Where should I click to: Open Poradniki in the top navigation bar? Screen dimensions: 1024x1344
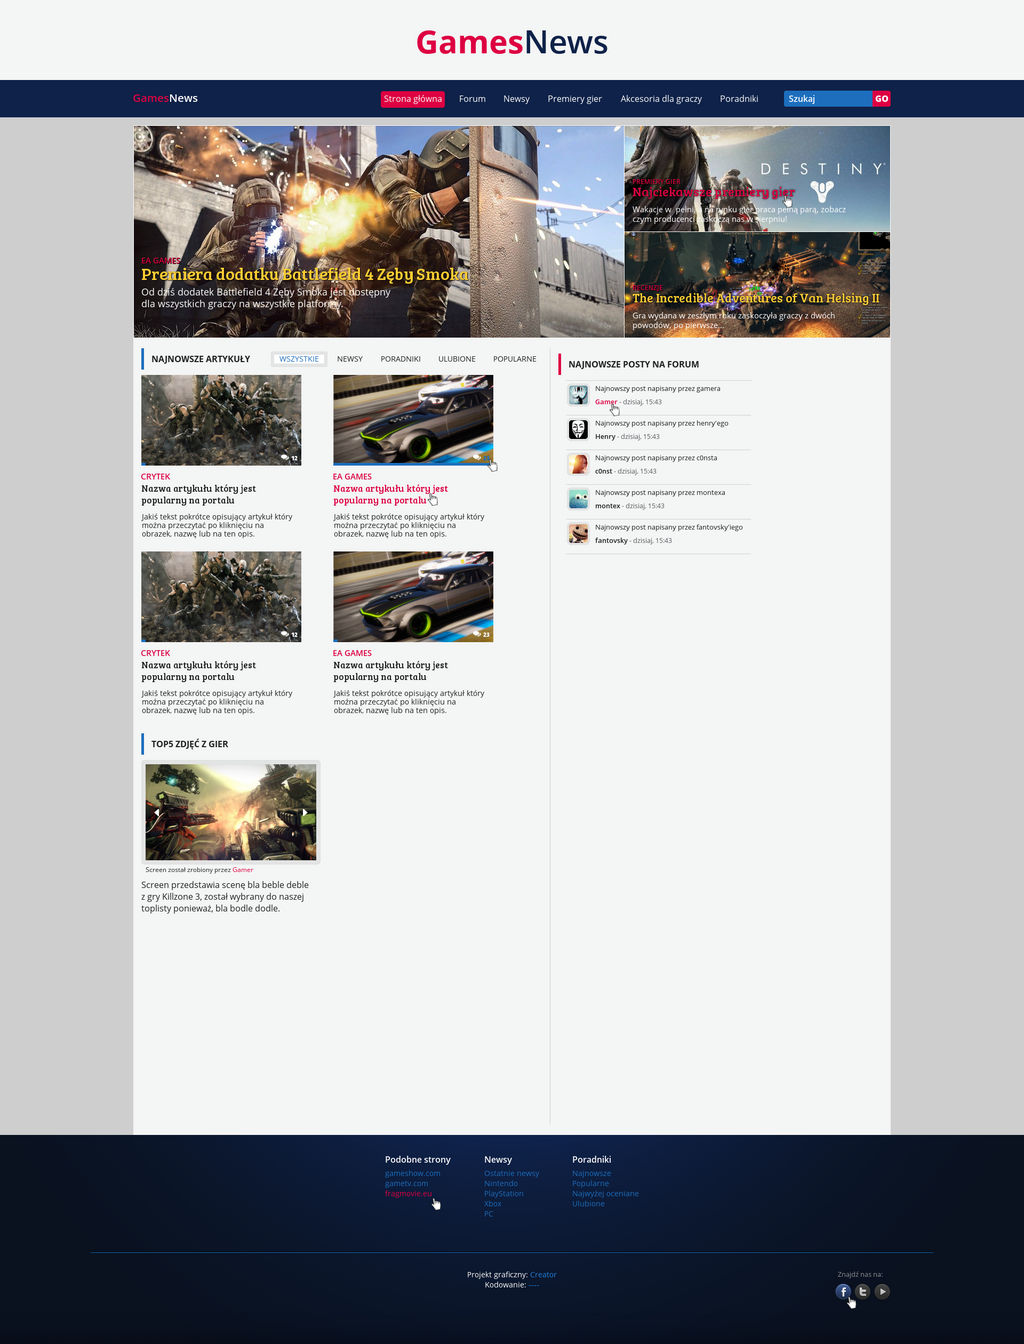click(739, 99)
